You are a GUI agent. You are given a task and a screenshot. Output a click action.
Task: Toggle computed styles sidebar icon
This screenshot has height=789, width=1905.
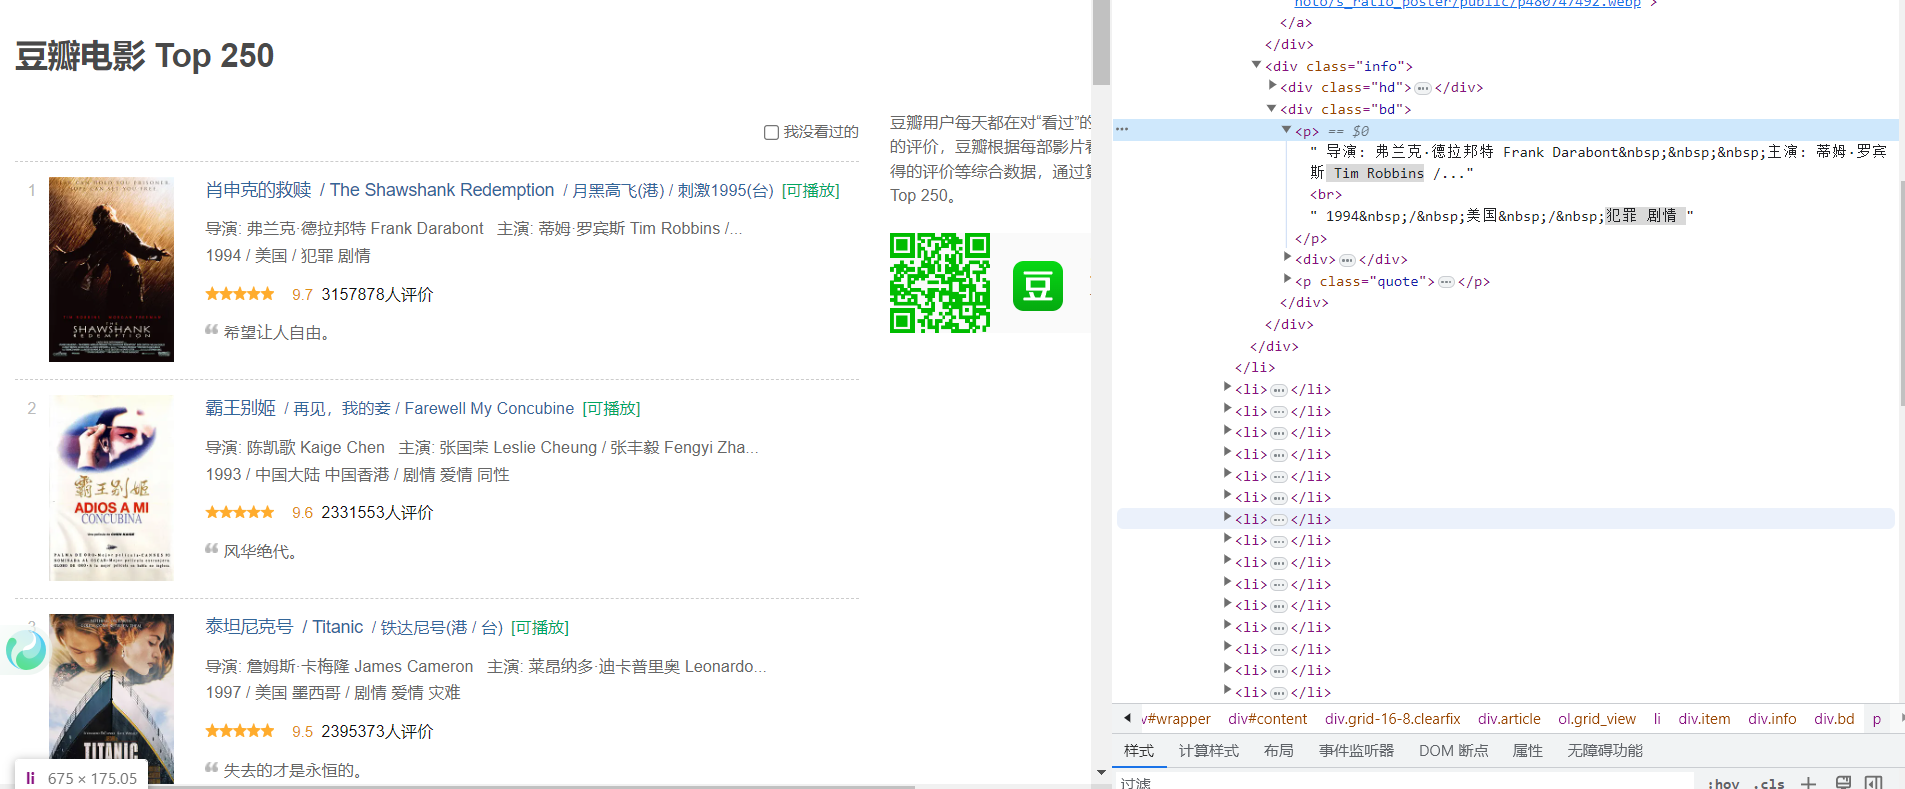[1843, 783]
